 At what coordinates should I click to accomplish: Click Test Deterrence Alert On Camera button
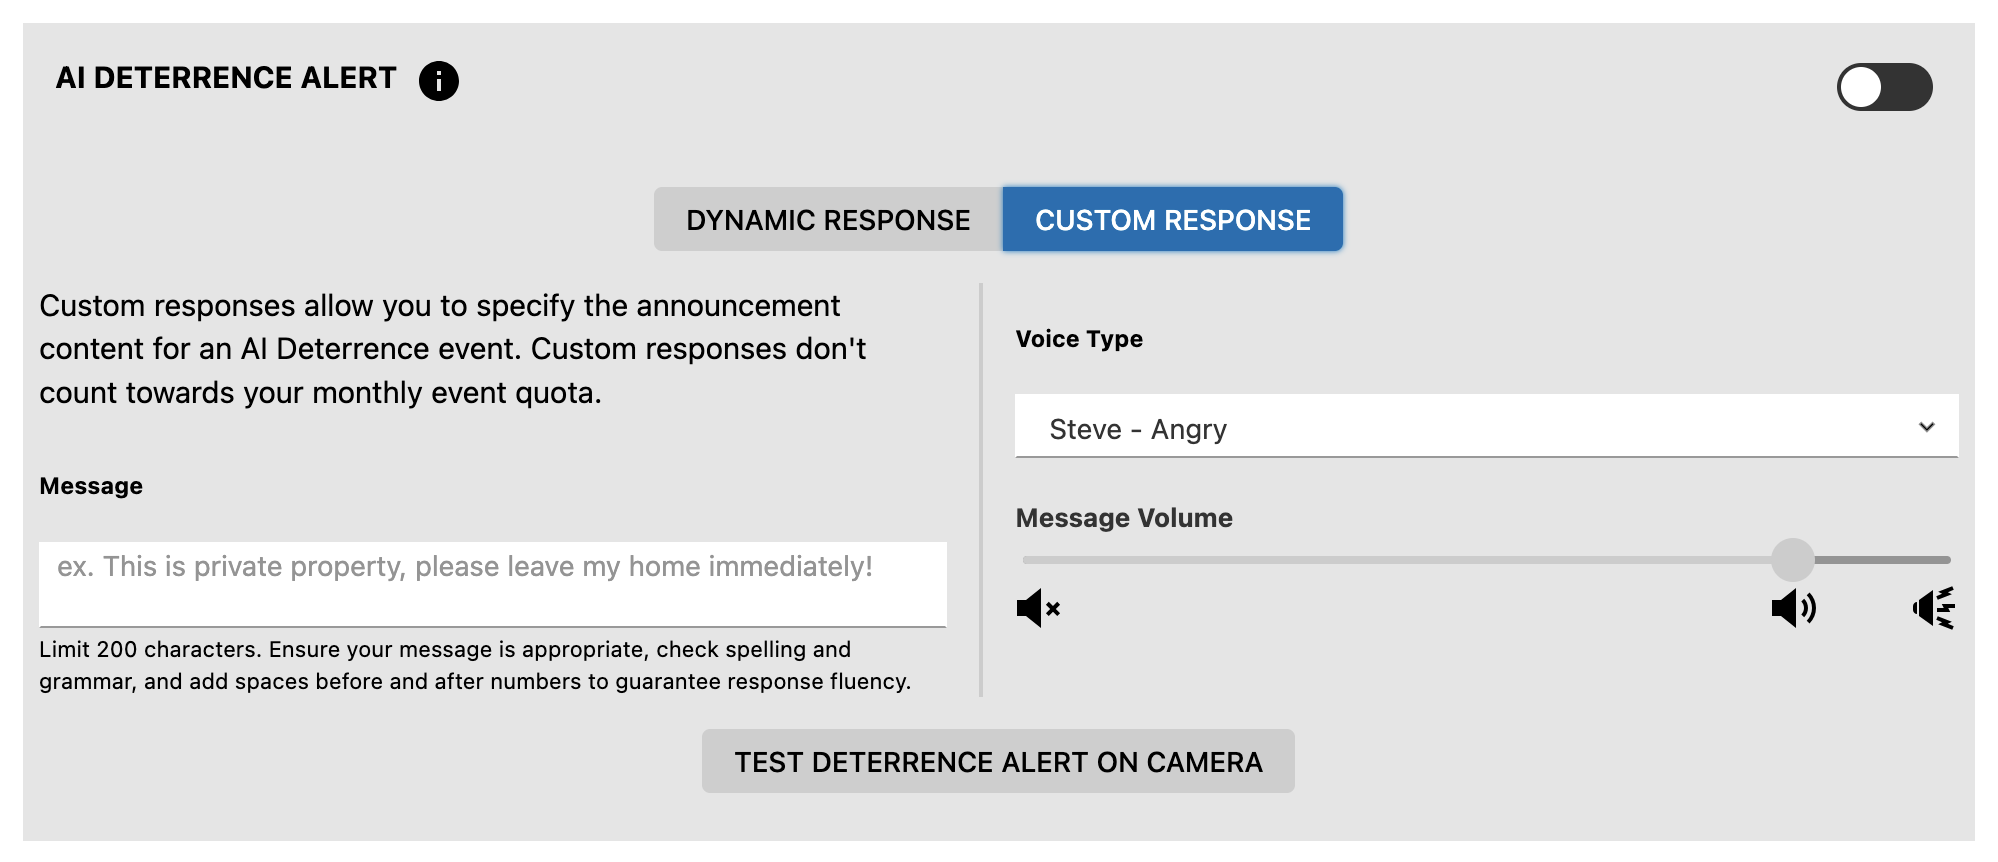tap(998, 761)
